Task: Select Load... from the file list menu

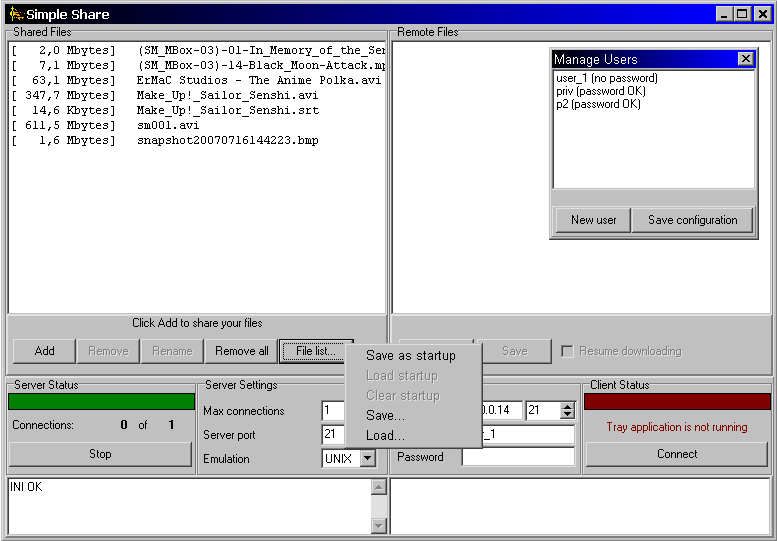Action: [385, 435]
